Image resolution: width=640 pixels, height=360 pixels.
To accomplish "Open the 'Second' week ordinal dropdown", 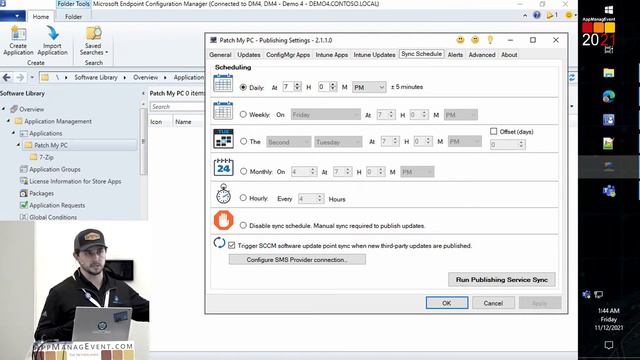I will (289, 142).
